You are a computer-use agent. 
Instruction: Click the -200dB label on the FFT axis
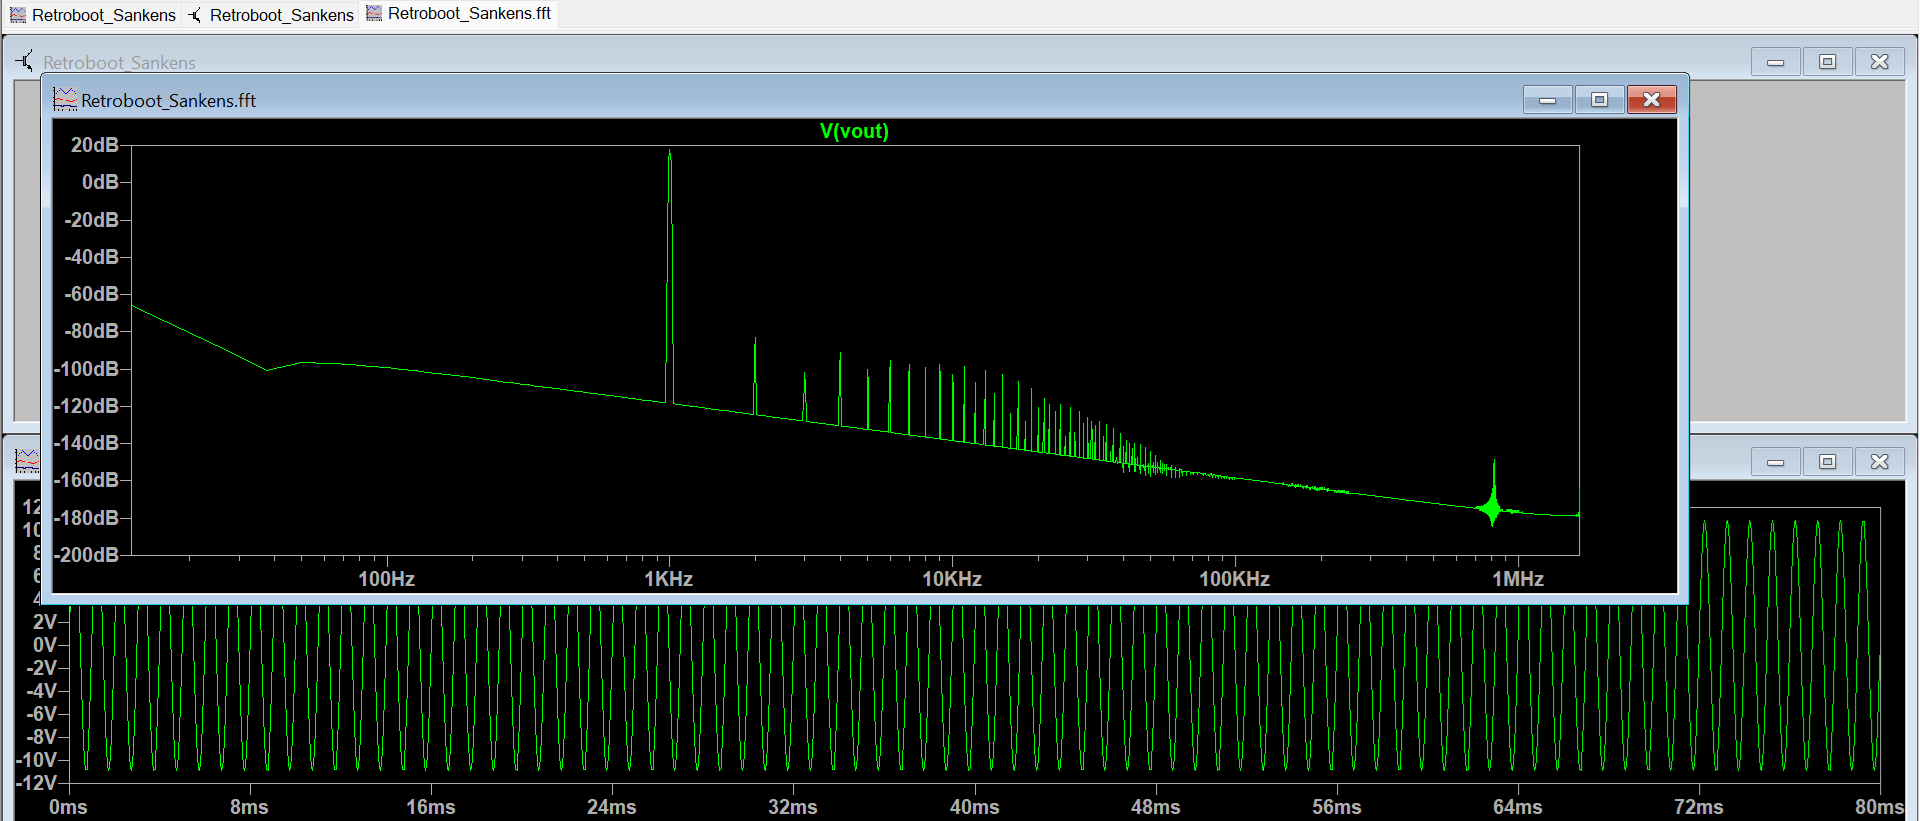click(x=87, y=555)
